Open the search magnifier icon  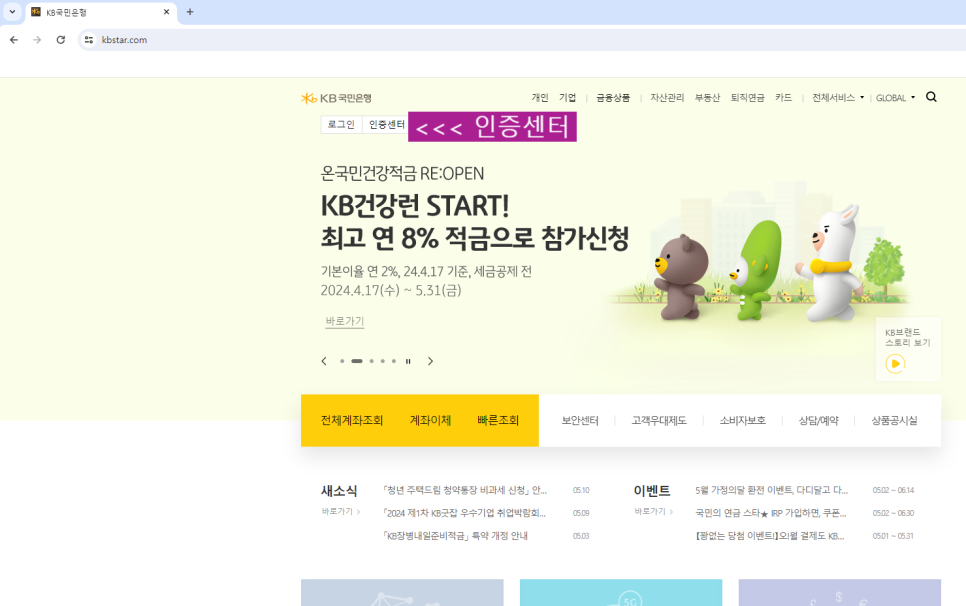click(931, 97)
